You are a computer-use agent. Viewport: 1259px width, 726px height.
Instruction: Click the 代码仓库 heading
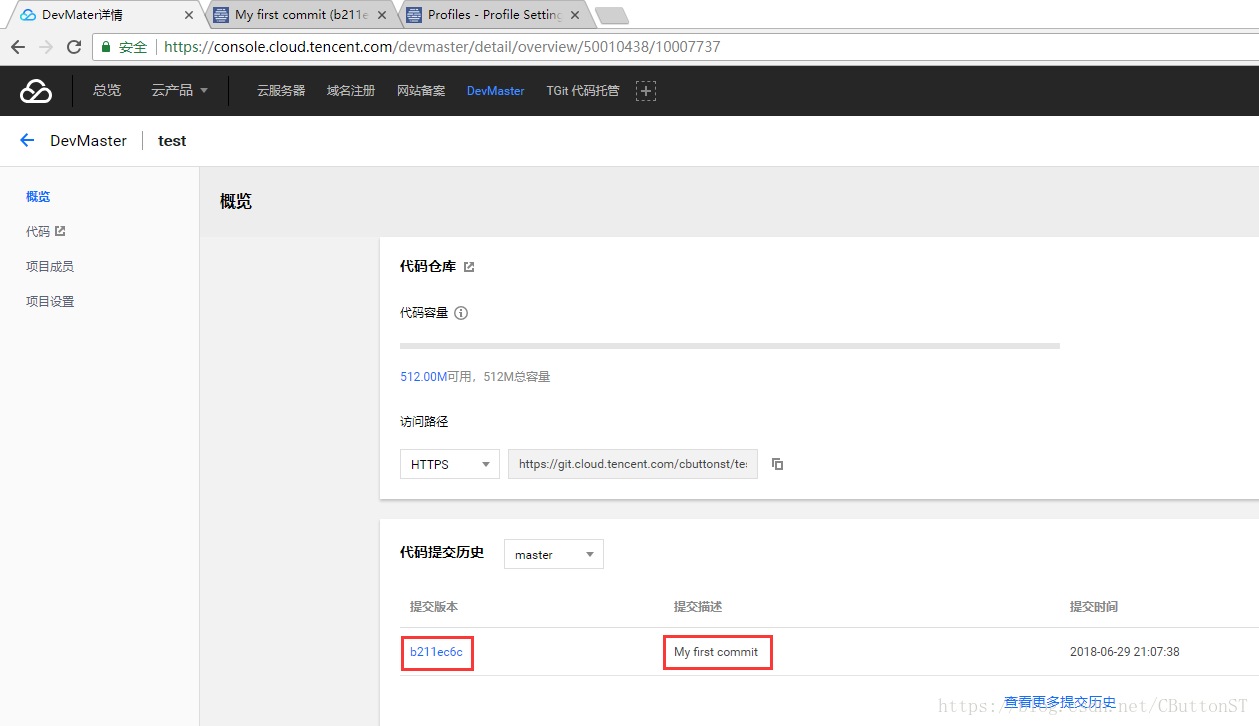pyautogui.click(x=428, y=267)
